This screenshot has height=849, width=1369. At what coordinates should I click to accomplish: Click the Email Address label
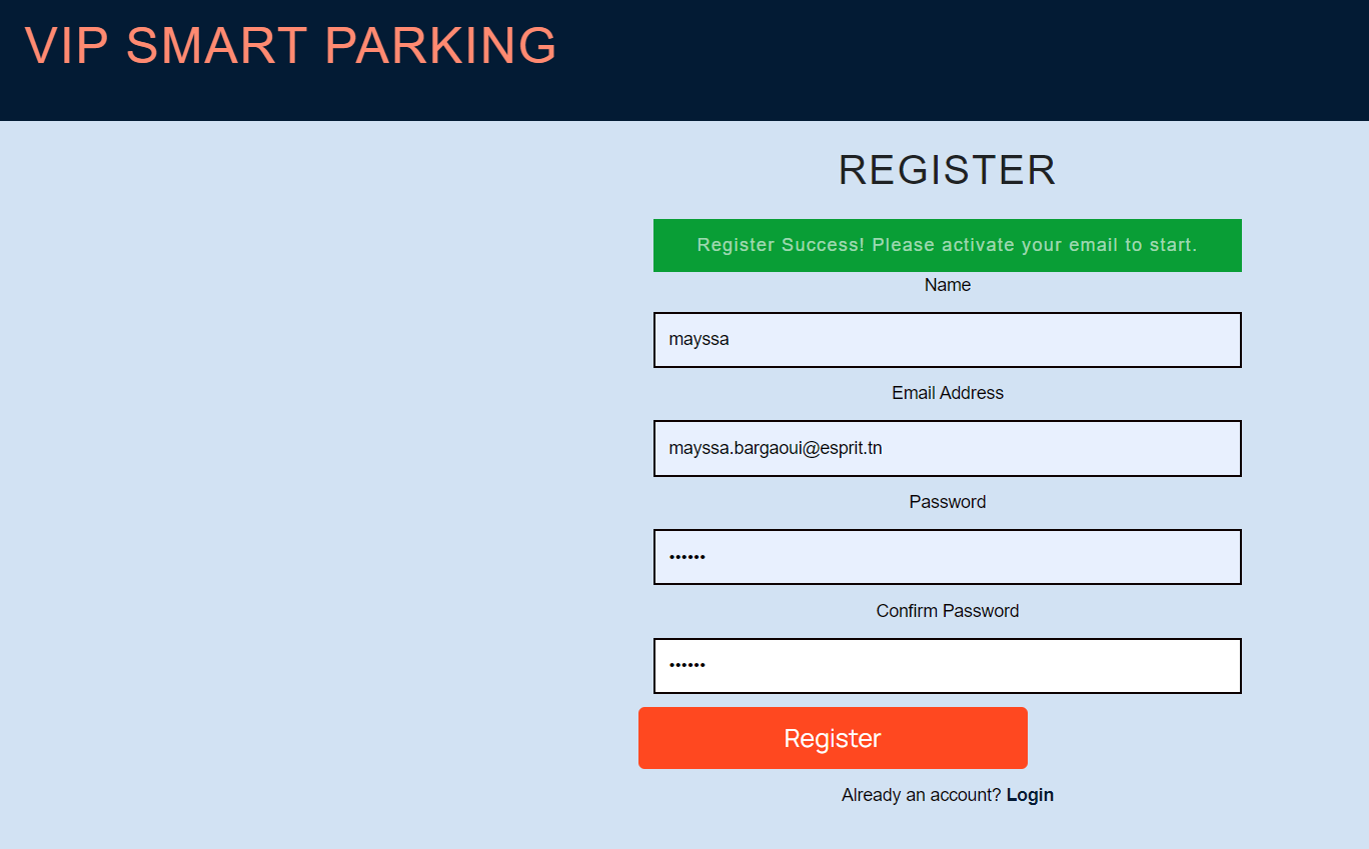(947, 393)
